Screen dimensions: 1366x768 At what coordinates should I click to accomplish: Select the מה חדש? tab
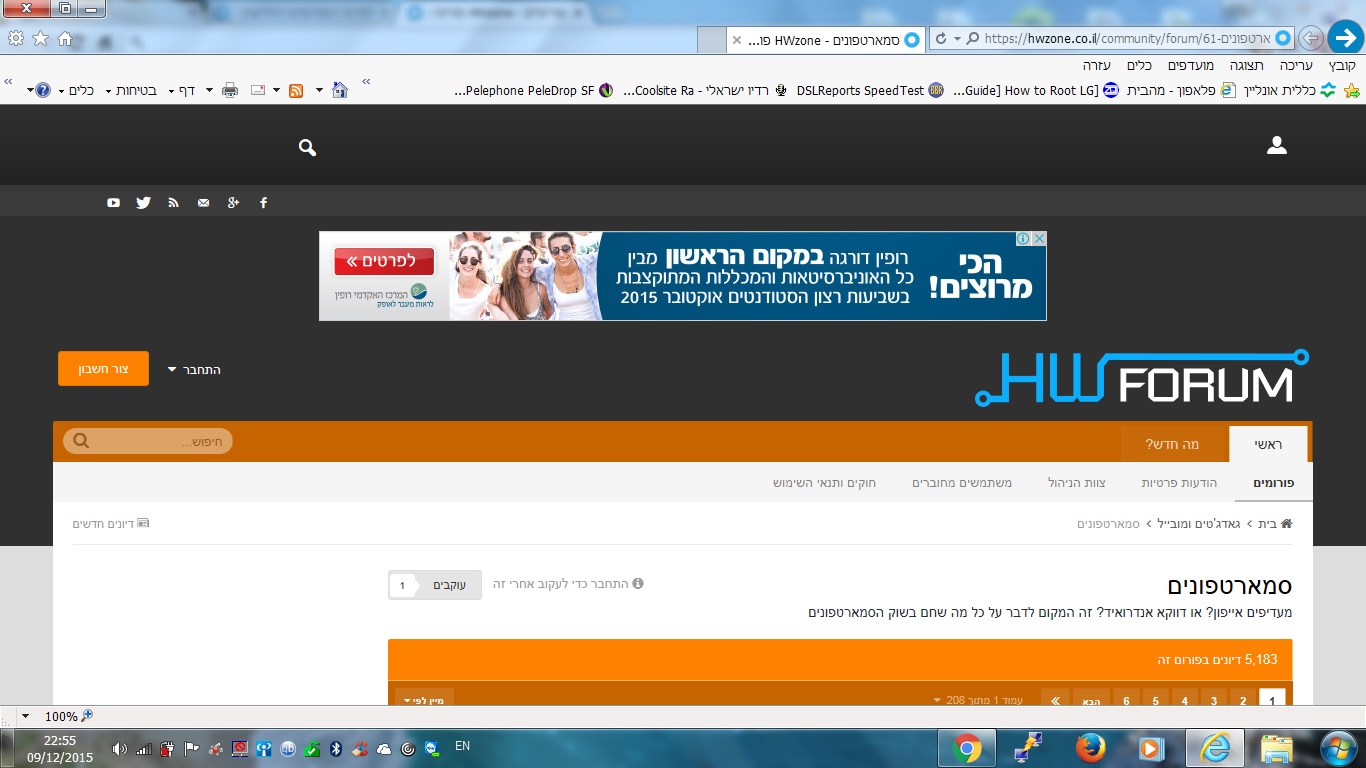coord(1172,444)
